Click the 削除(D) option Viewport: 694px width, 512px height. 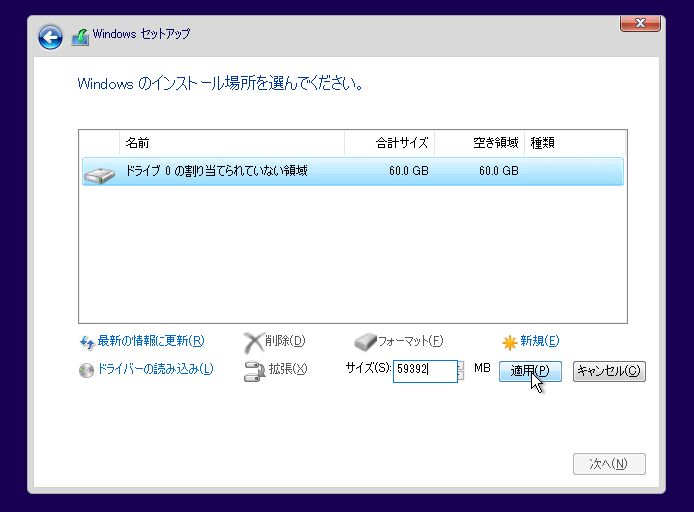point(285,341)
